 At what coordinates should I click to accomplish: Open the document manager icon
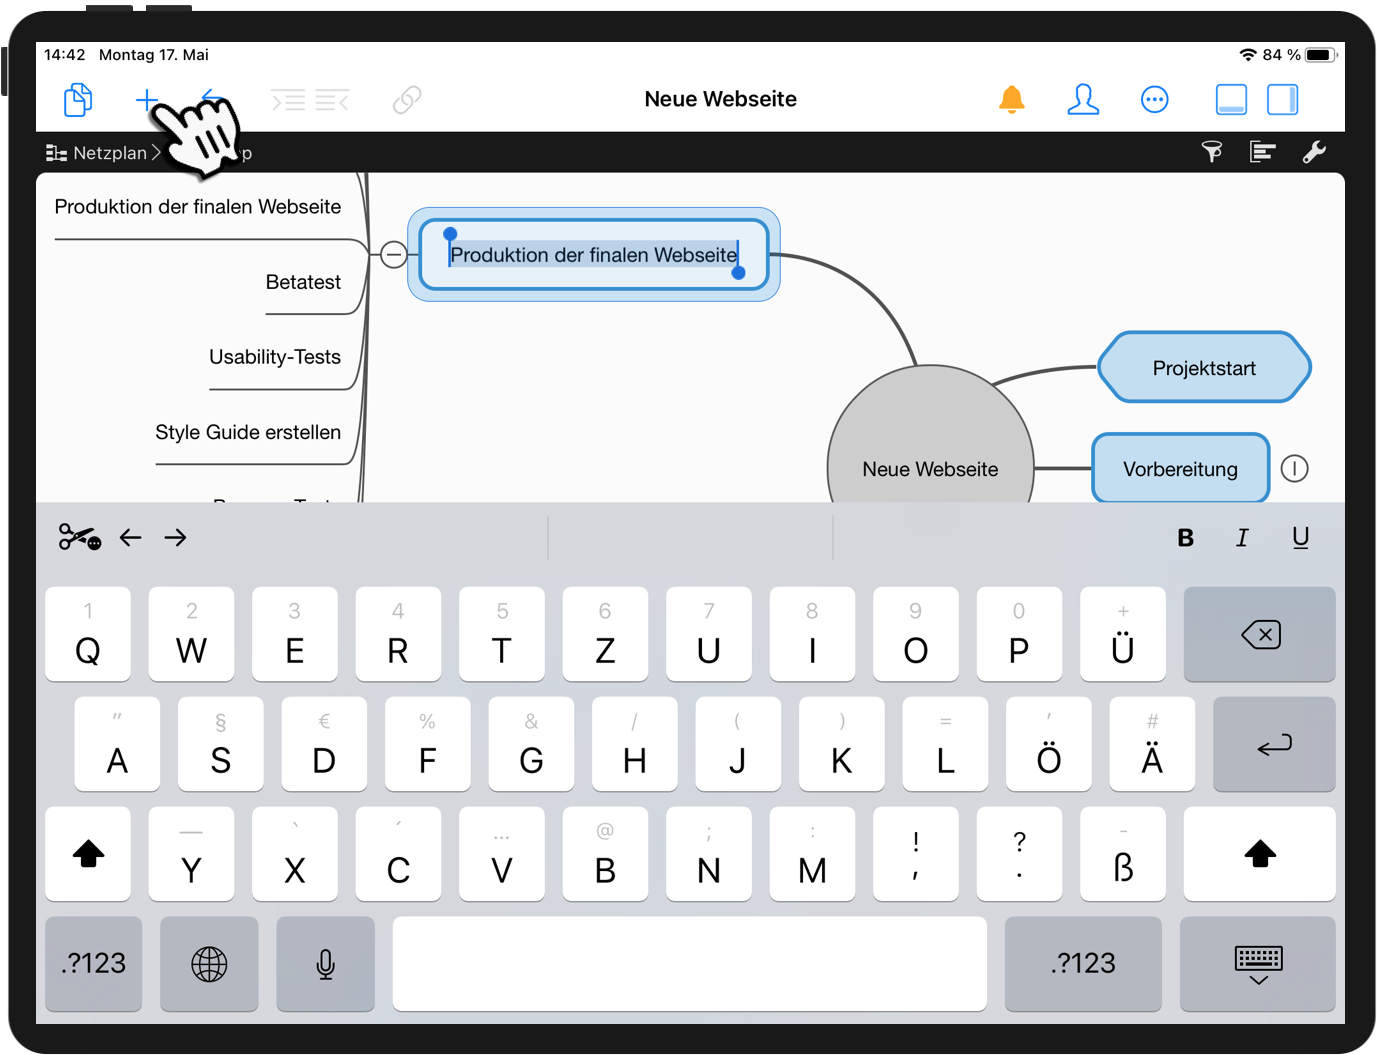(77, 99)
